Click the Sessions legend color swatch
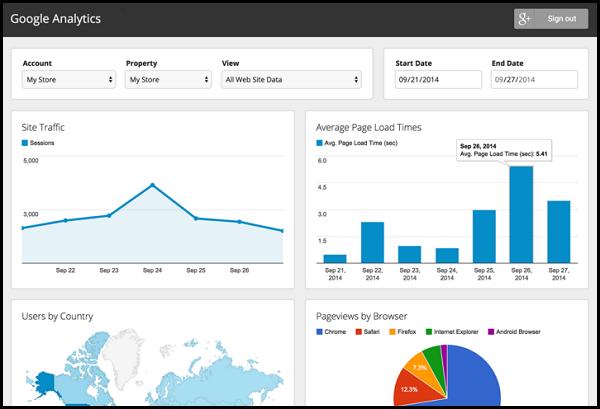Viewport: 600px width, 409px height. pos(25,143)
